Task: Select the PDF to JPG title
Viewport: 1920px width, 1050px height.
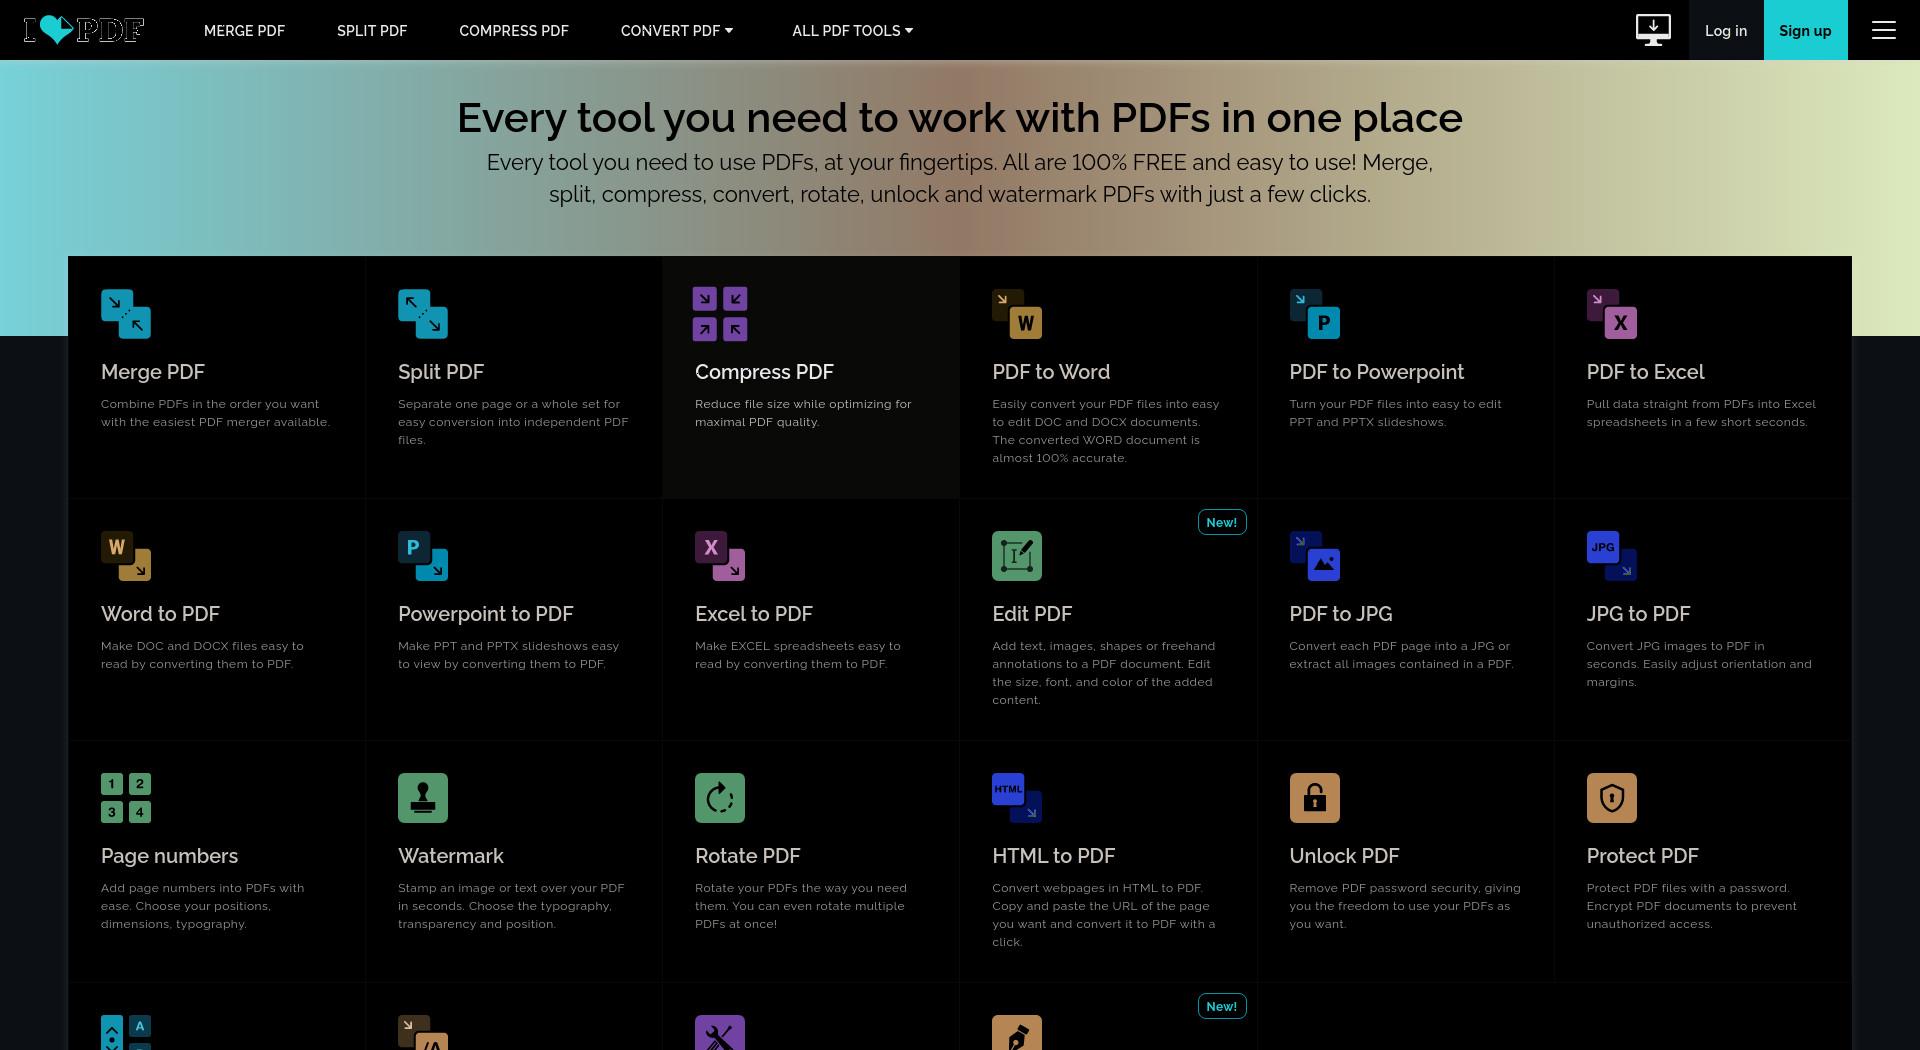Action: coord(1341,614)
